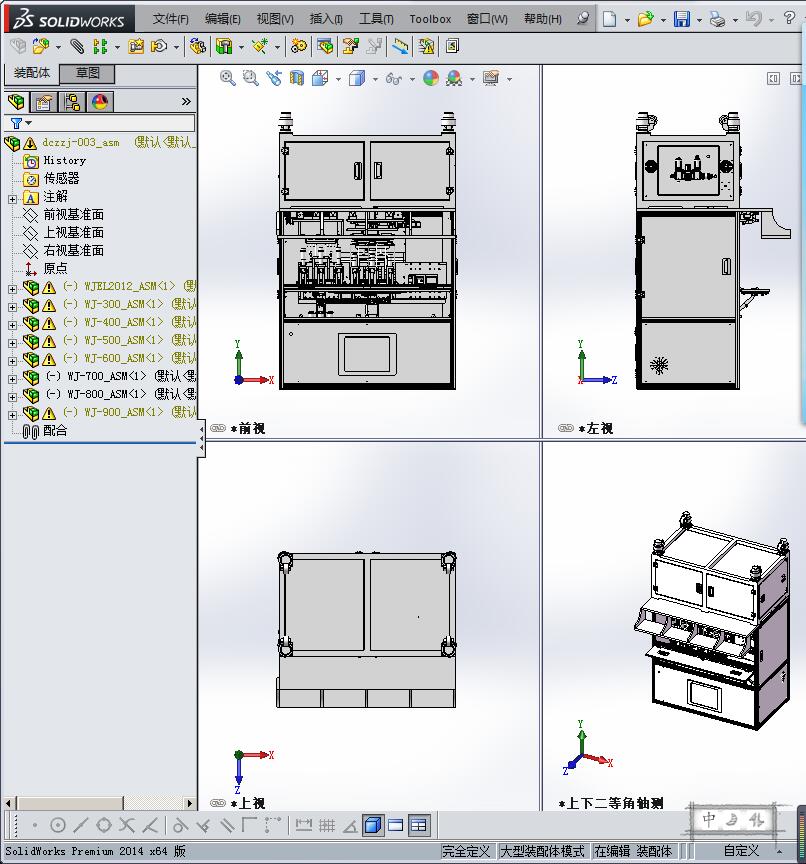
Task: Click Assembly Features icon
Action: click(224, 46)
